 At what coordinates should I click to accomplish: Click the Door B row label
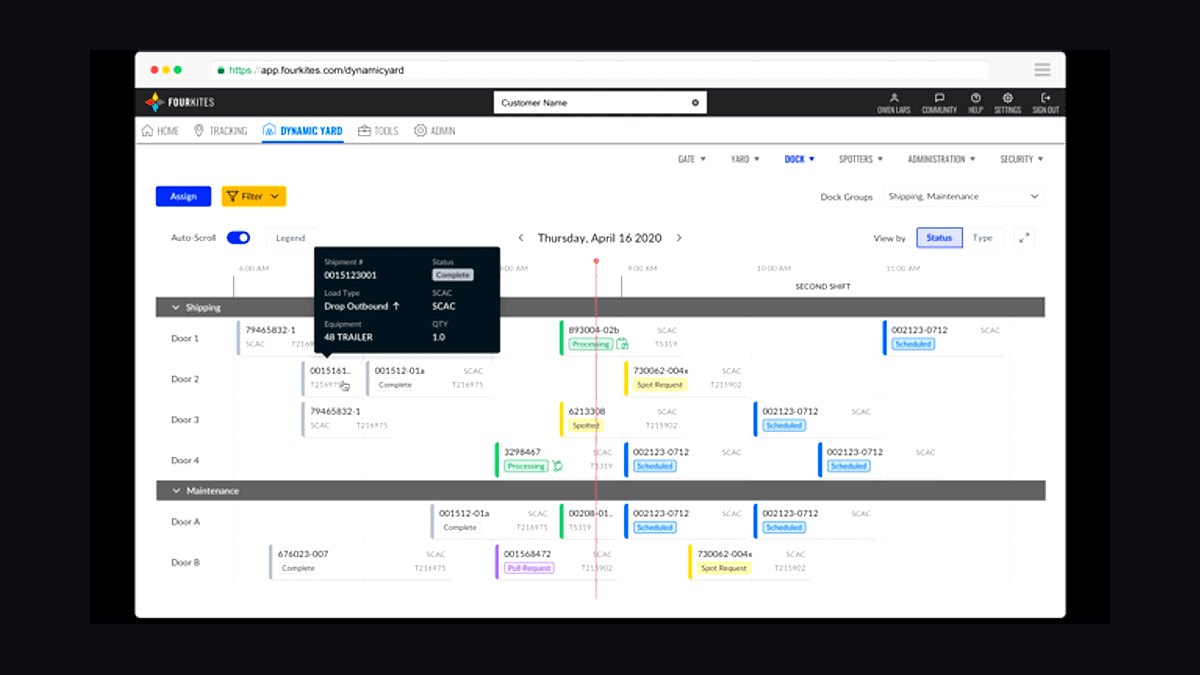pyautogui.click(x=185, y=562)
